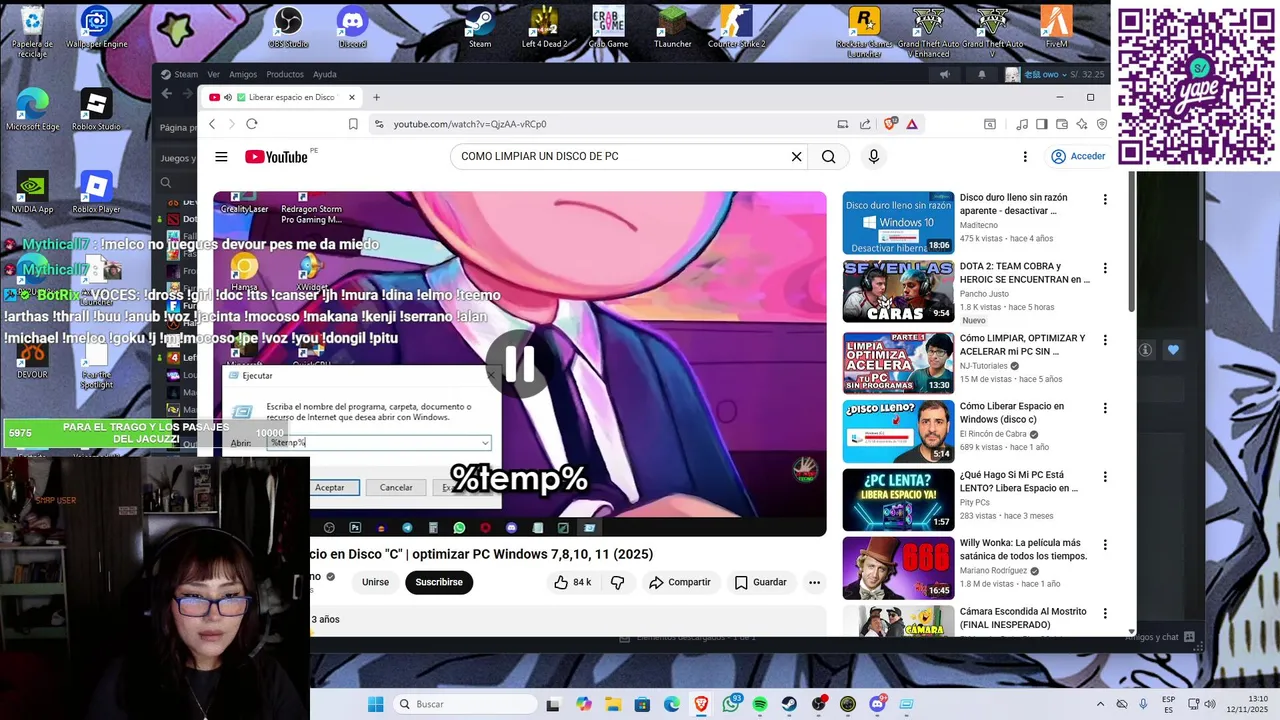Open Ayuda menu in Steam
Viewport: 1280px width, 720px height.
click(x=325, y=74)
